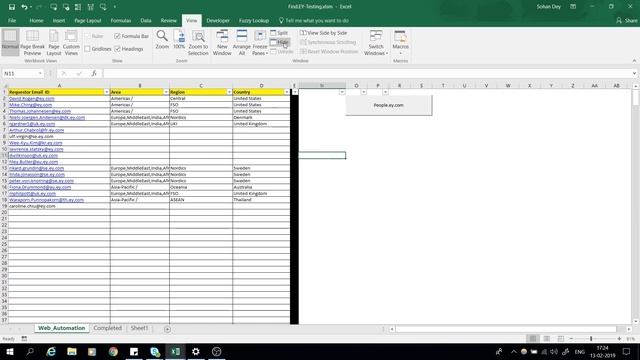Select Normal view icon in status bar
The height and width of the screenshot is (360, 640).
pos(533,339)
